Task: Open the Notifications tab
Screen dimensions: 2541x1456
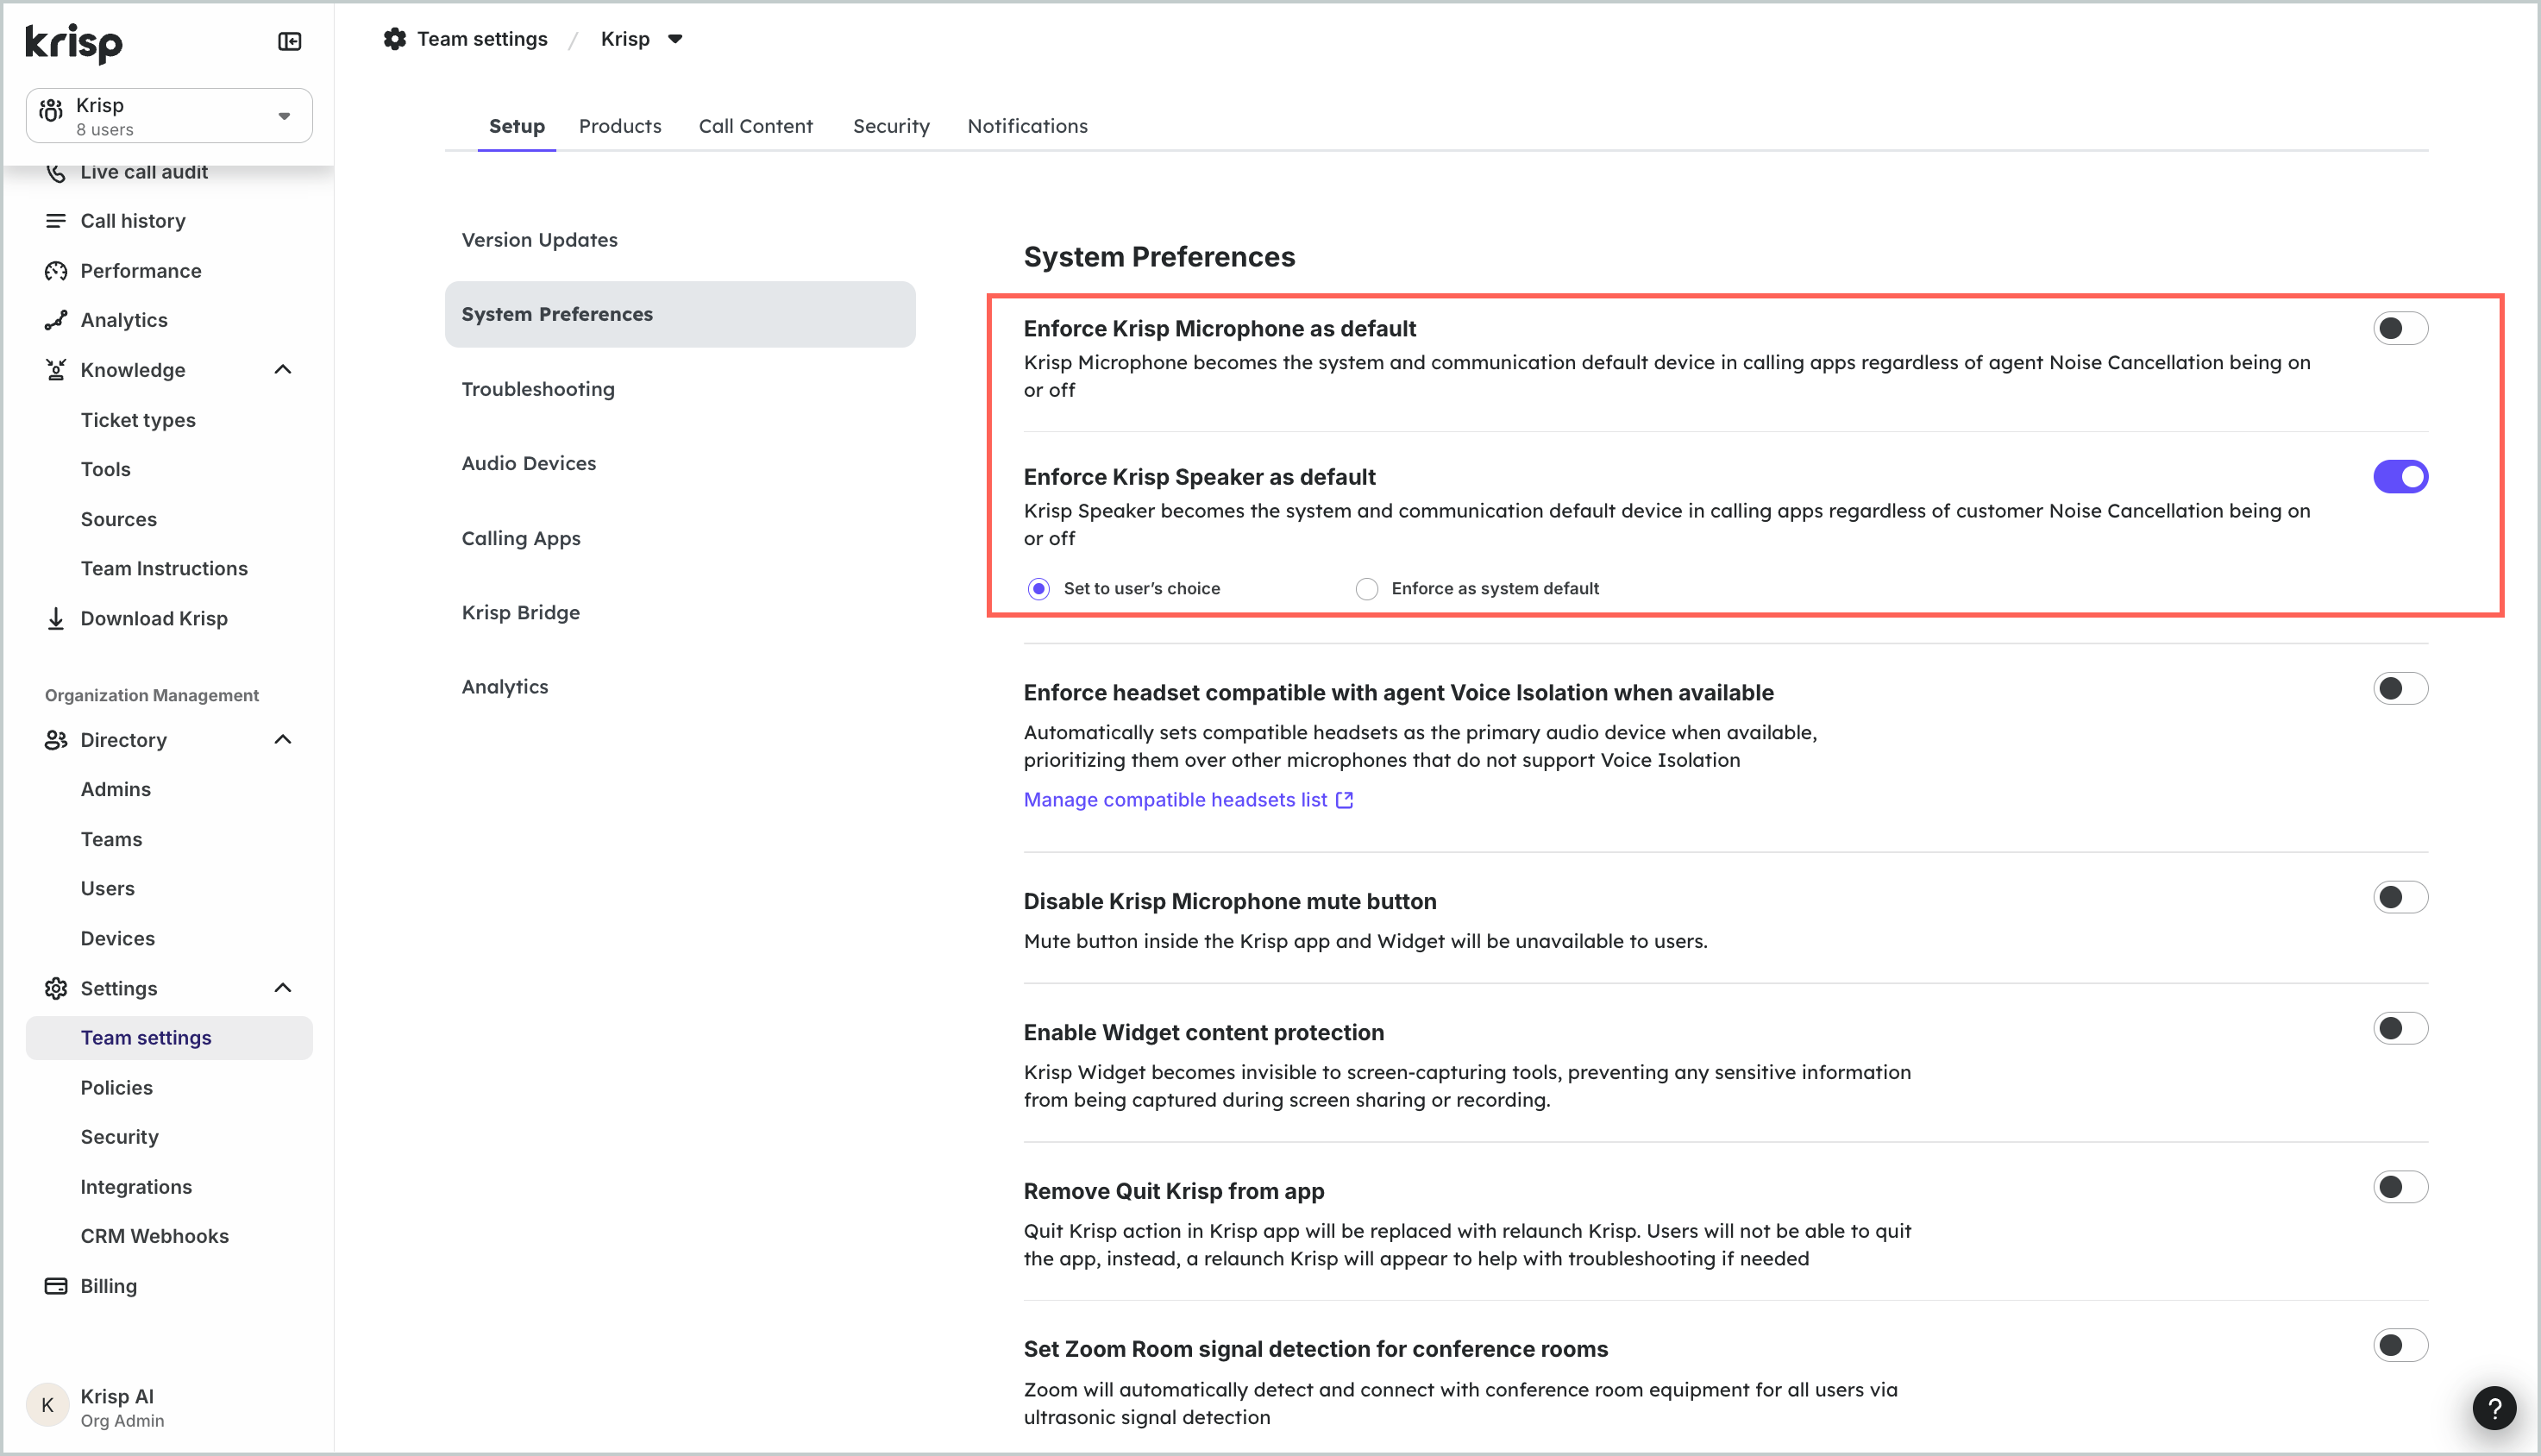Action: 1027,126
